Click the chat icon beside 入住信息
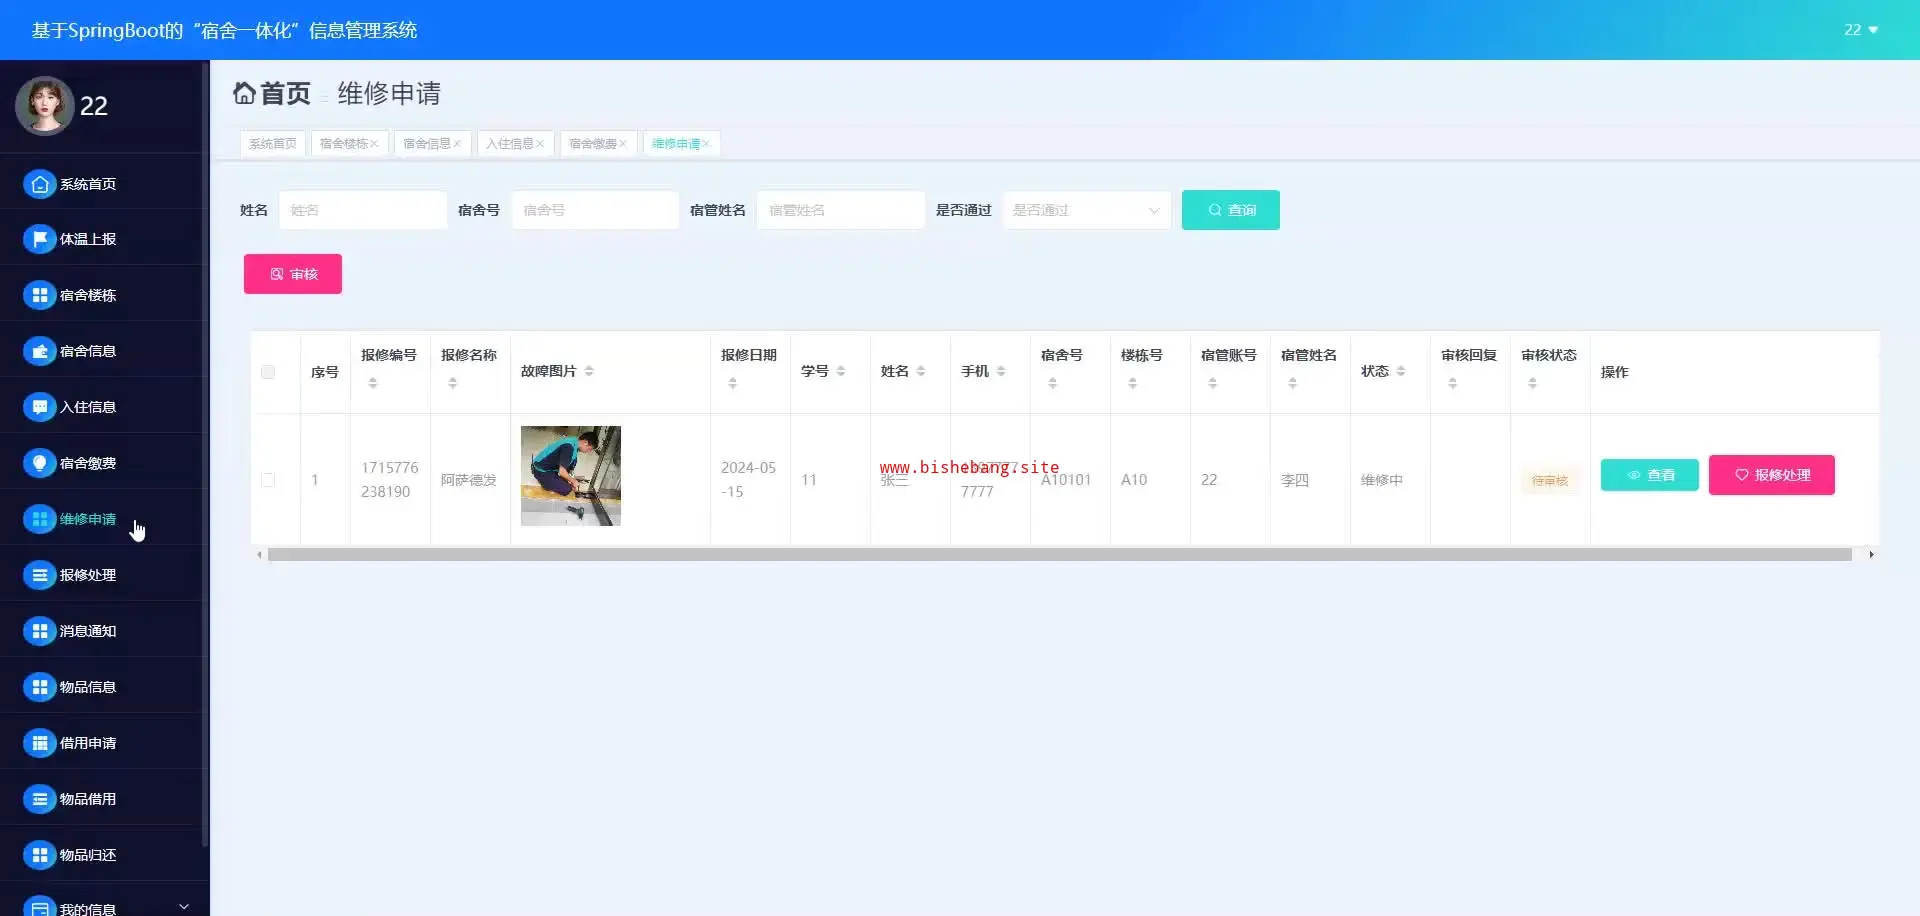 click(x=39, y=407)
